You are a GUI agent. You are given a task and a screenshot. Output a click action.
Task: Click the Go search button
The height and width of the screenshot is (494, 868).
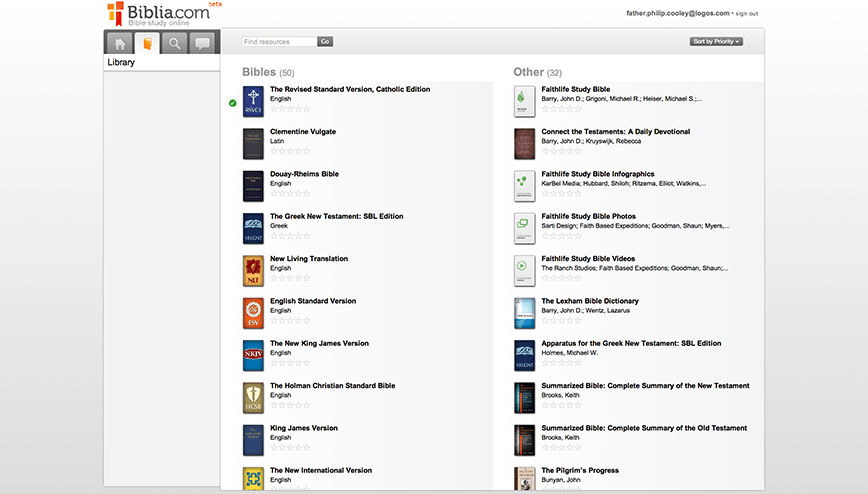coord(325,42)
